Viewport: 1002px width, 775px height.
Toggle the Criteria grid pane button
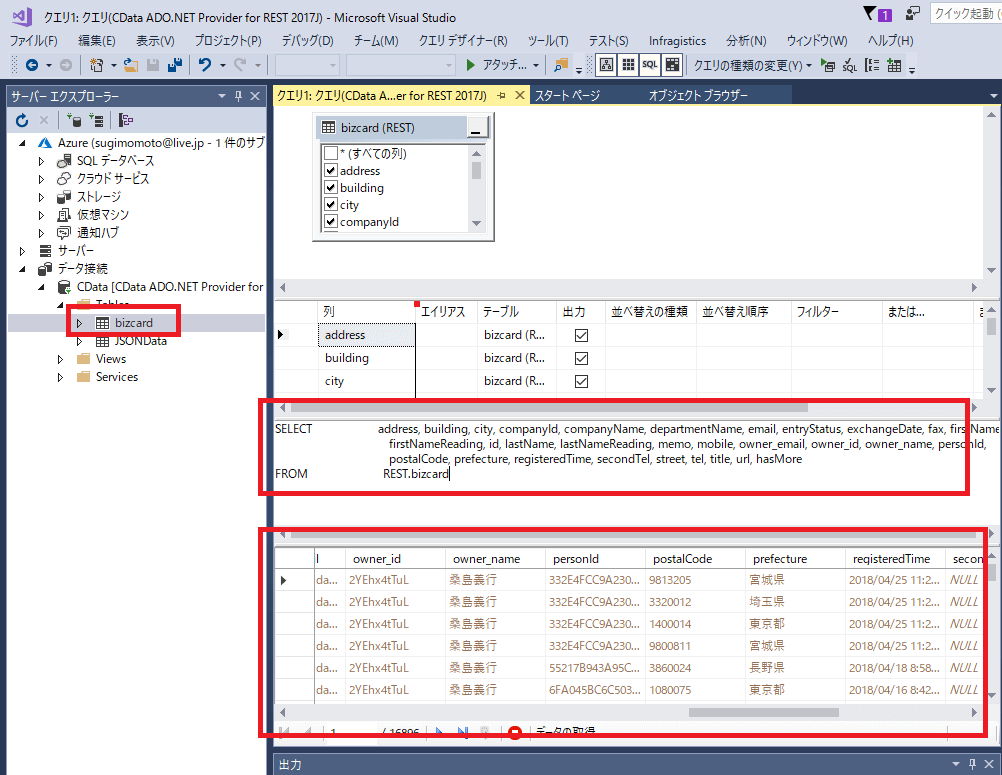pos(628,65)
